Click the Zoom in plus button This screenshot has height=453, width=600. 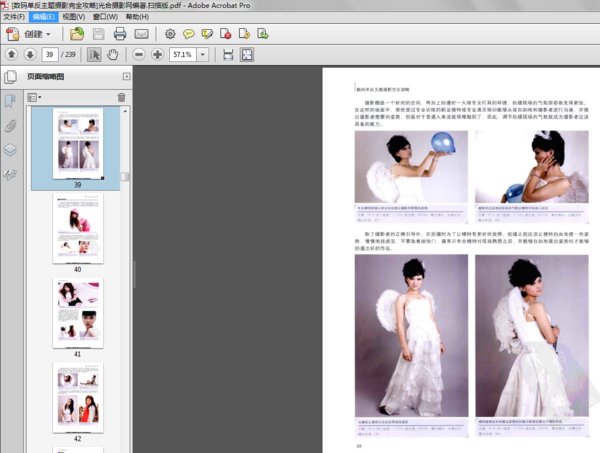[157, 54]
